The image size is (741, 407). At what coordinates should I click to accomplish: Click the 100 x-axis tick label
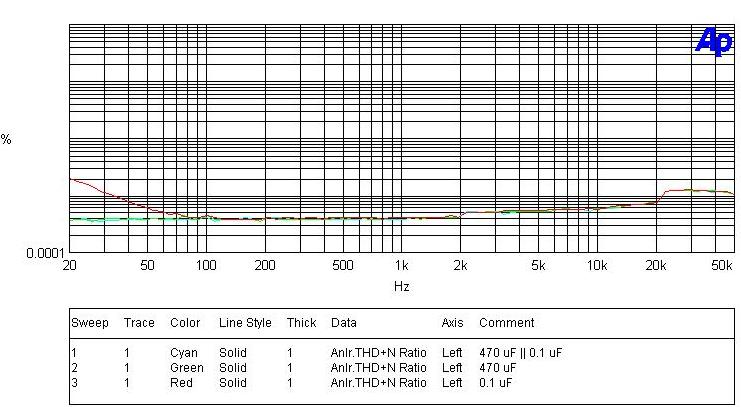(x=206, y=266)
